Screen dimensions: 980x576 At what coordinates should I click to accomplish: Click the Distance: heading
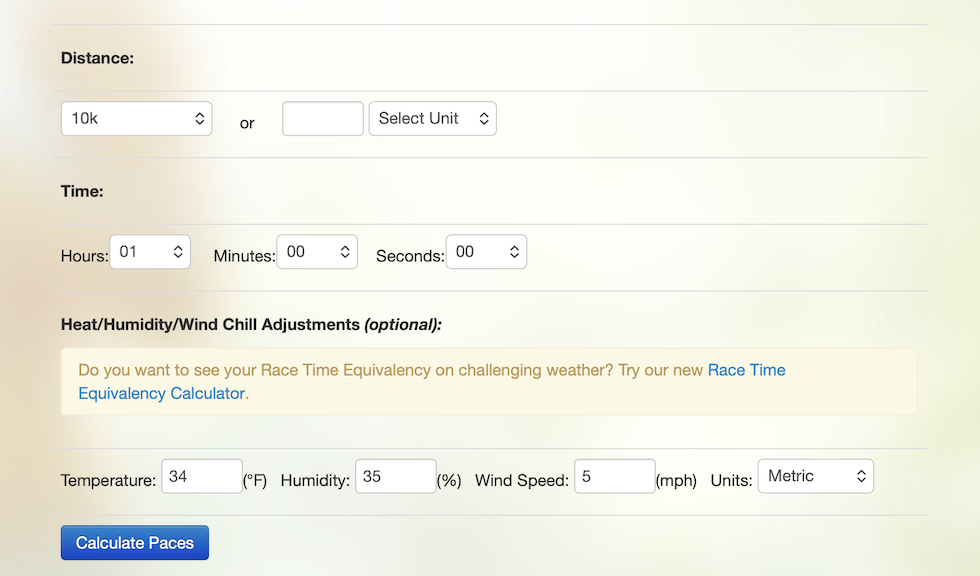98,58
